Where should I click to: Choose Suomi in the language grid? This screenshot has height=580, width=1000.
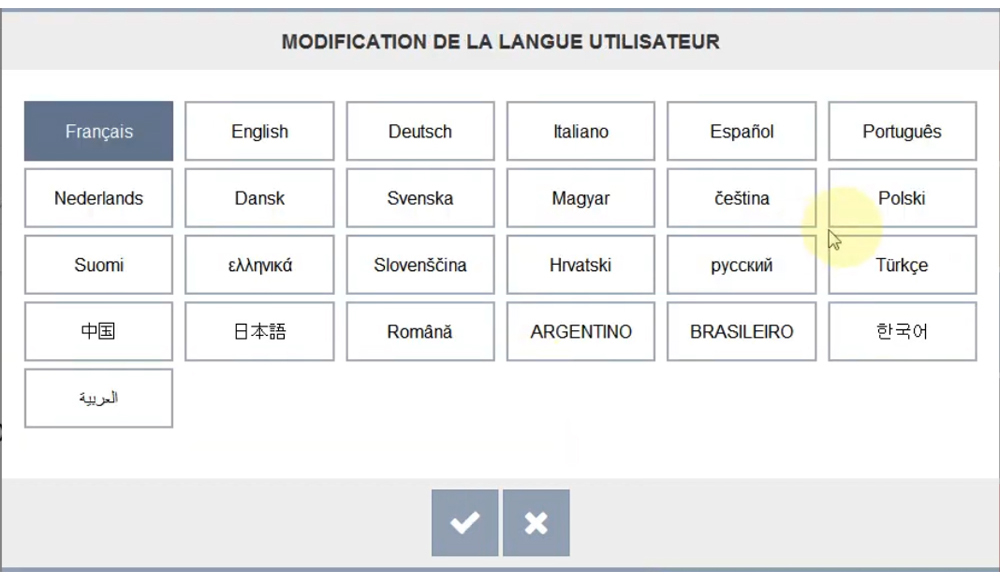coord(99,265)
